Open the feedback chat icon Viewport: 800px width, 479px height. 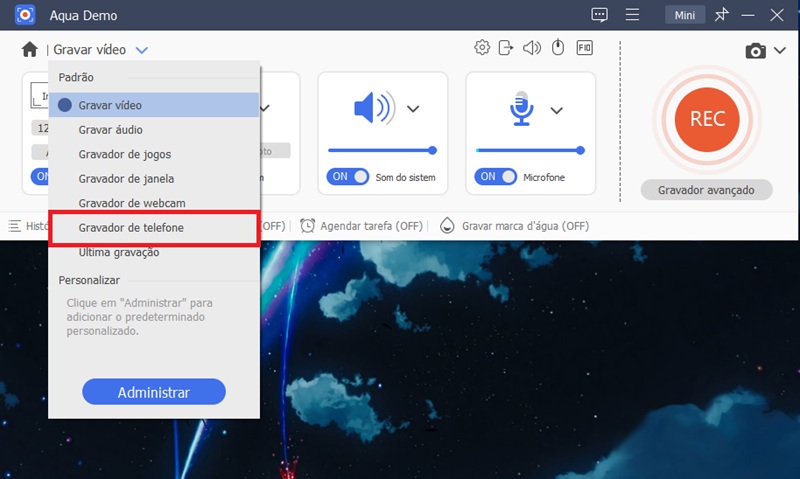pyautogui.click(x=599, y=15)
